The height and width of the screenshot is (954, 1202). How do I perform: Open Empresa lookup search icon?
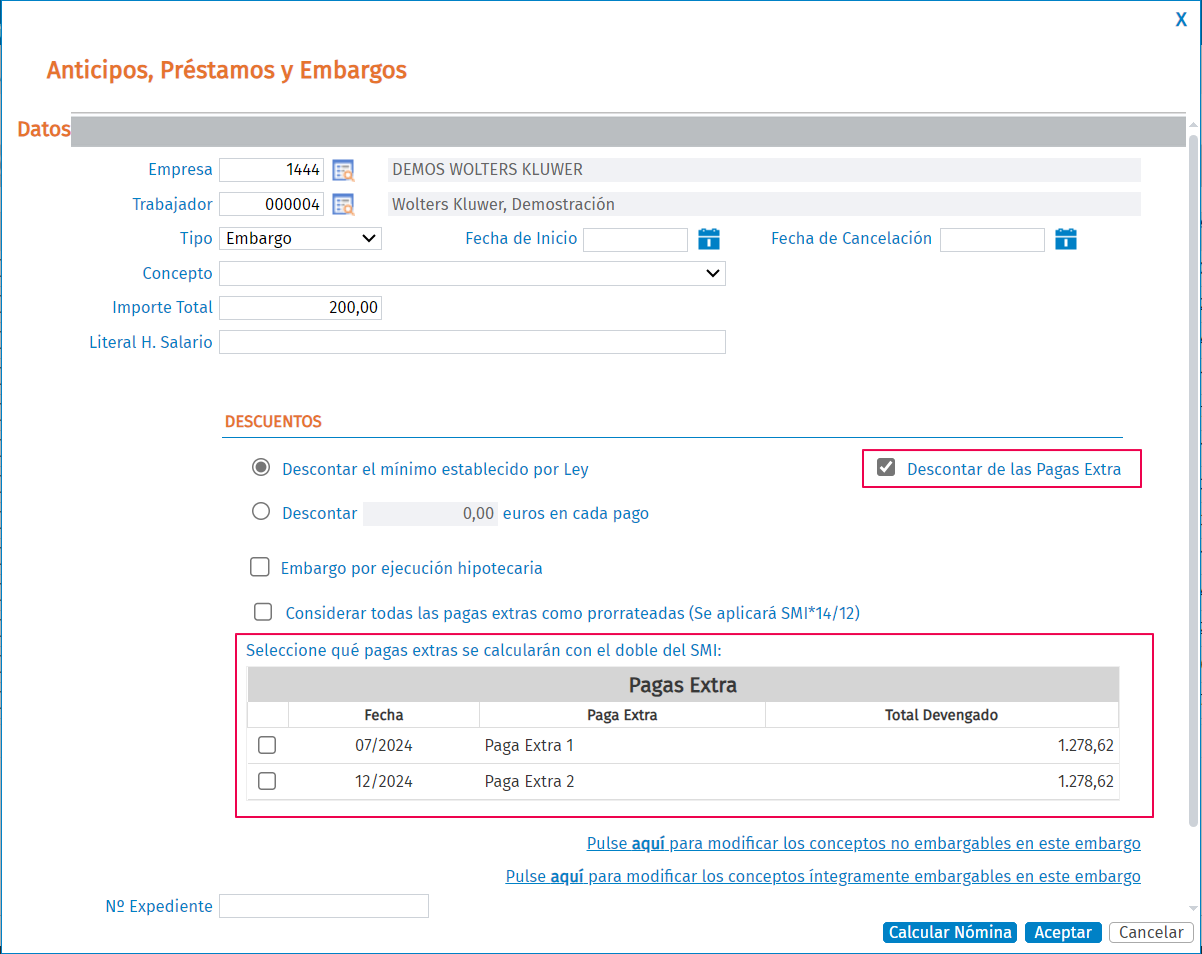click(344, 170)
